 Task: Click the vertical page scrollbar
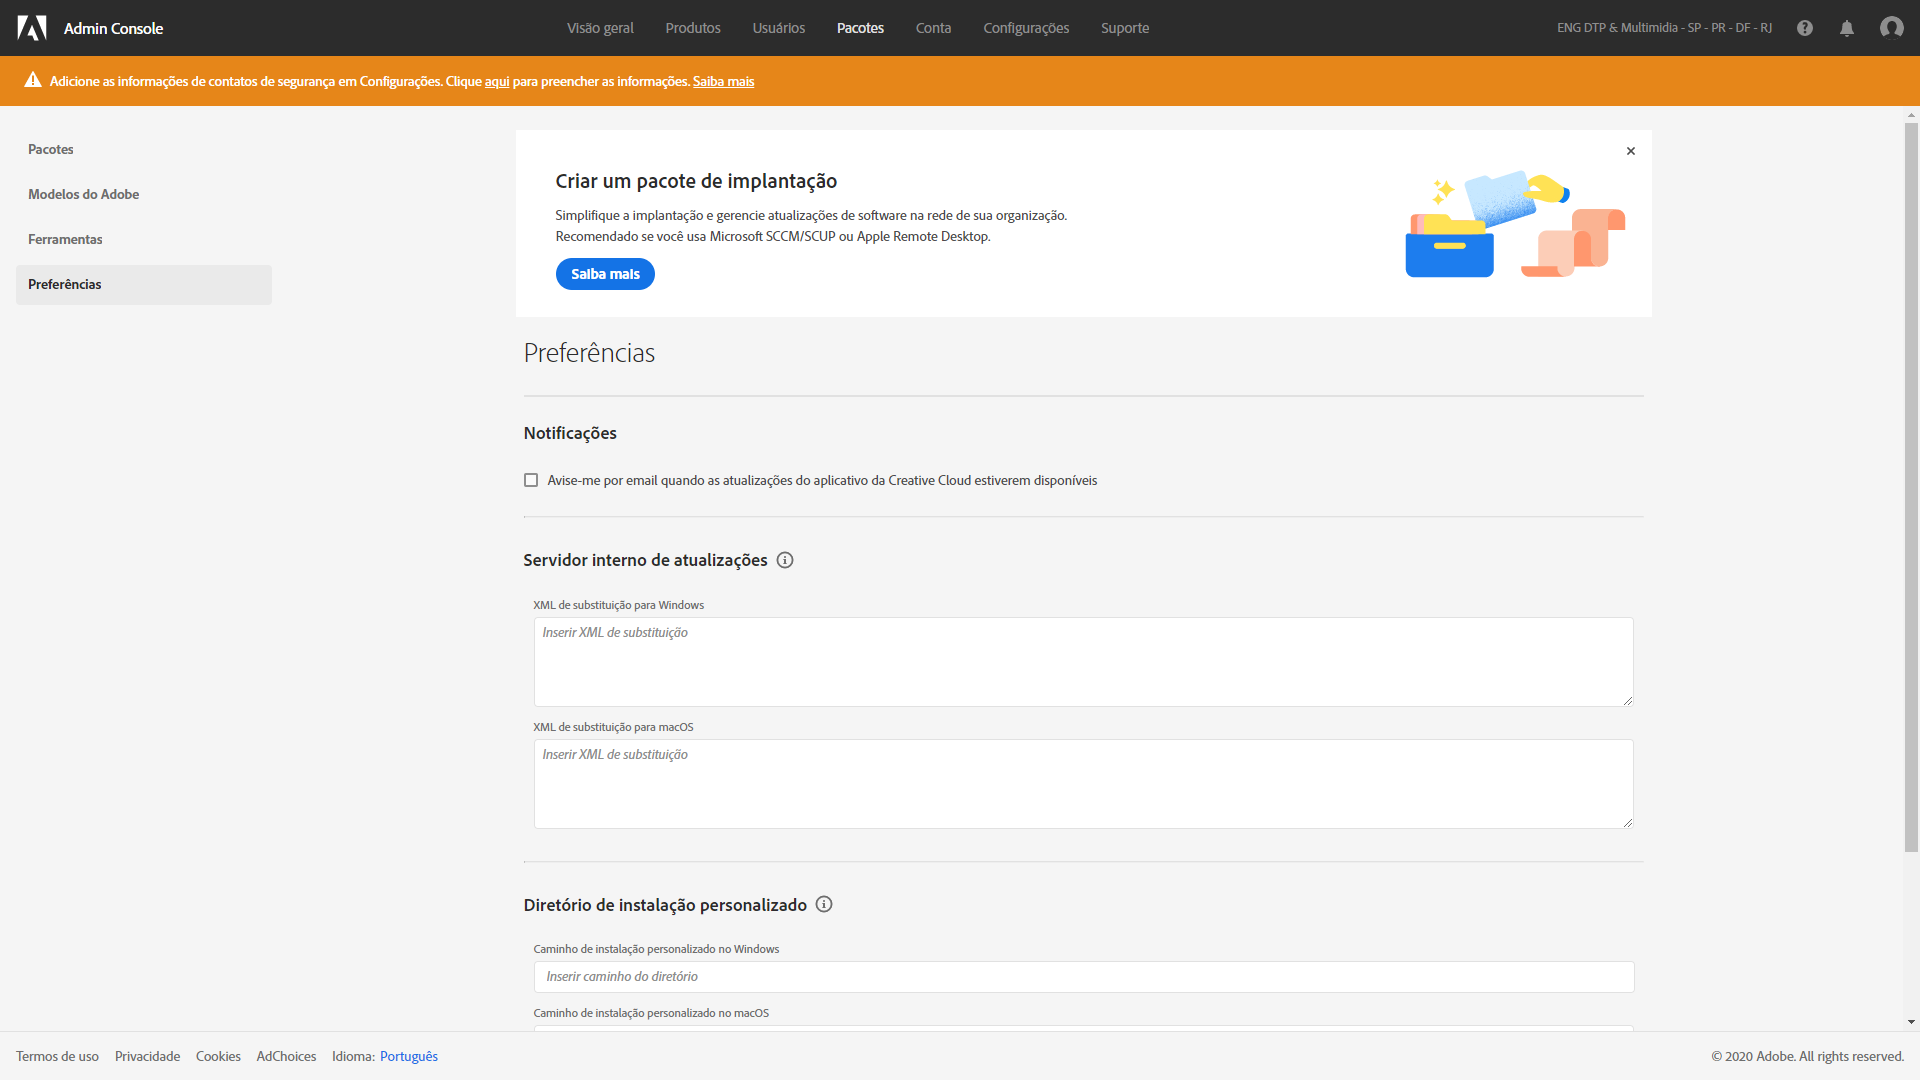(1911, 488)
